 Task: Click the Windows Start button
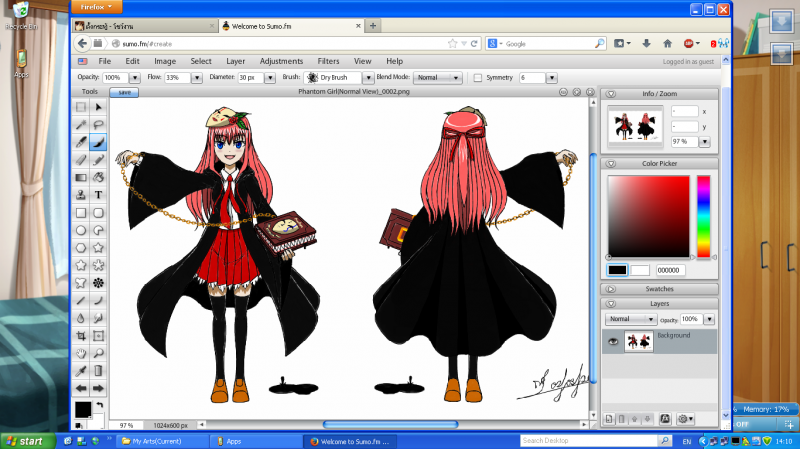click(x=27, y=440)
